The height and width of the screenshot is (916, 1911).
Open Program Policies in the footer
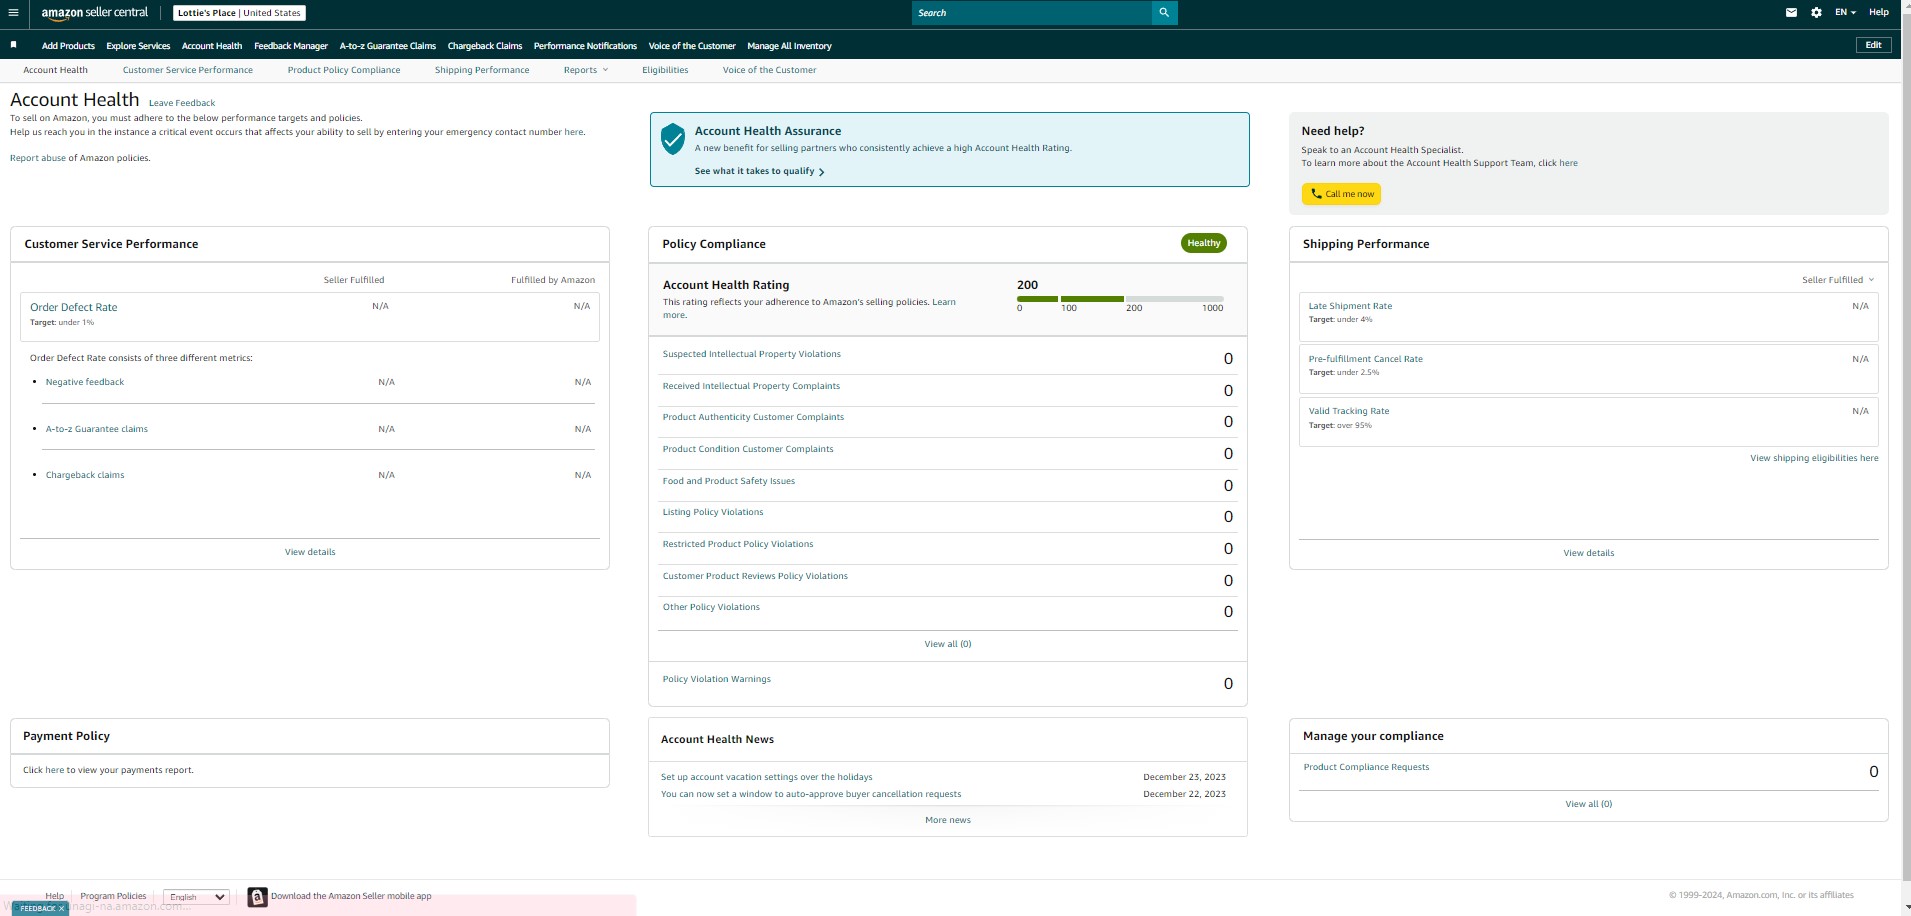[113, 896]
